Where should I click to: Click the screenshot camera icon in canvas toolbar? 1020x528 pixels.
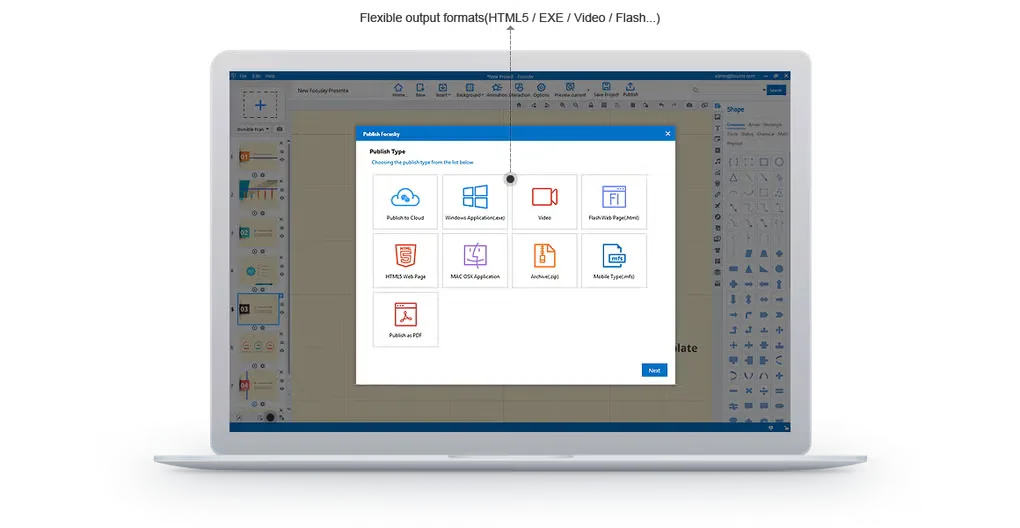pos(690,105)
